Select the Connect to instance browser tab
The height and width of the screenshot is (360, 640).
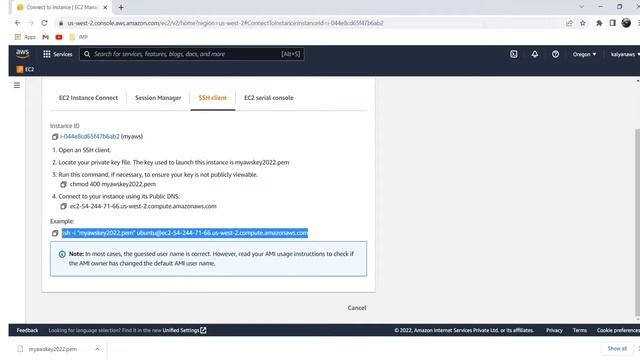(x=61, y=7)
